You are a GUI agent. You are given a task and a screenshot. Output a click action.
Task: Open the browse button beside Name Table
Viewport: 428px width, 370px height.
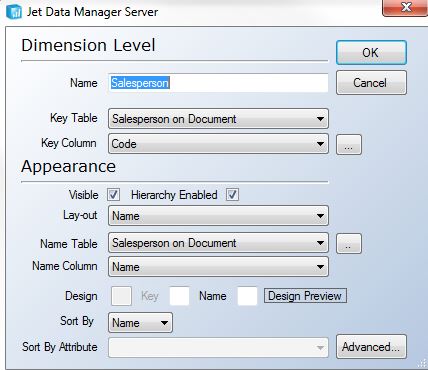tap(349, 244)
